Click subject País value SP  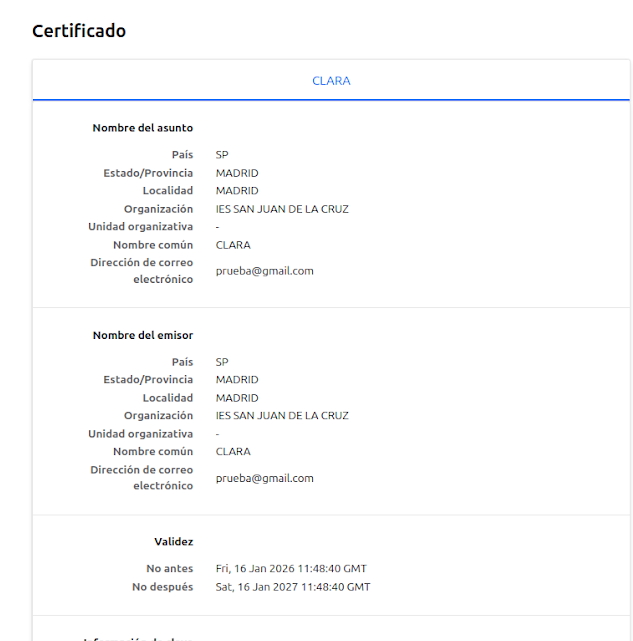222,155
